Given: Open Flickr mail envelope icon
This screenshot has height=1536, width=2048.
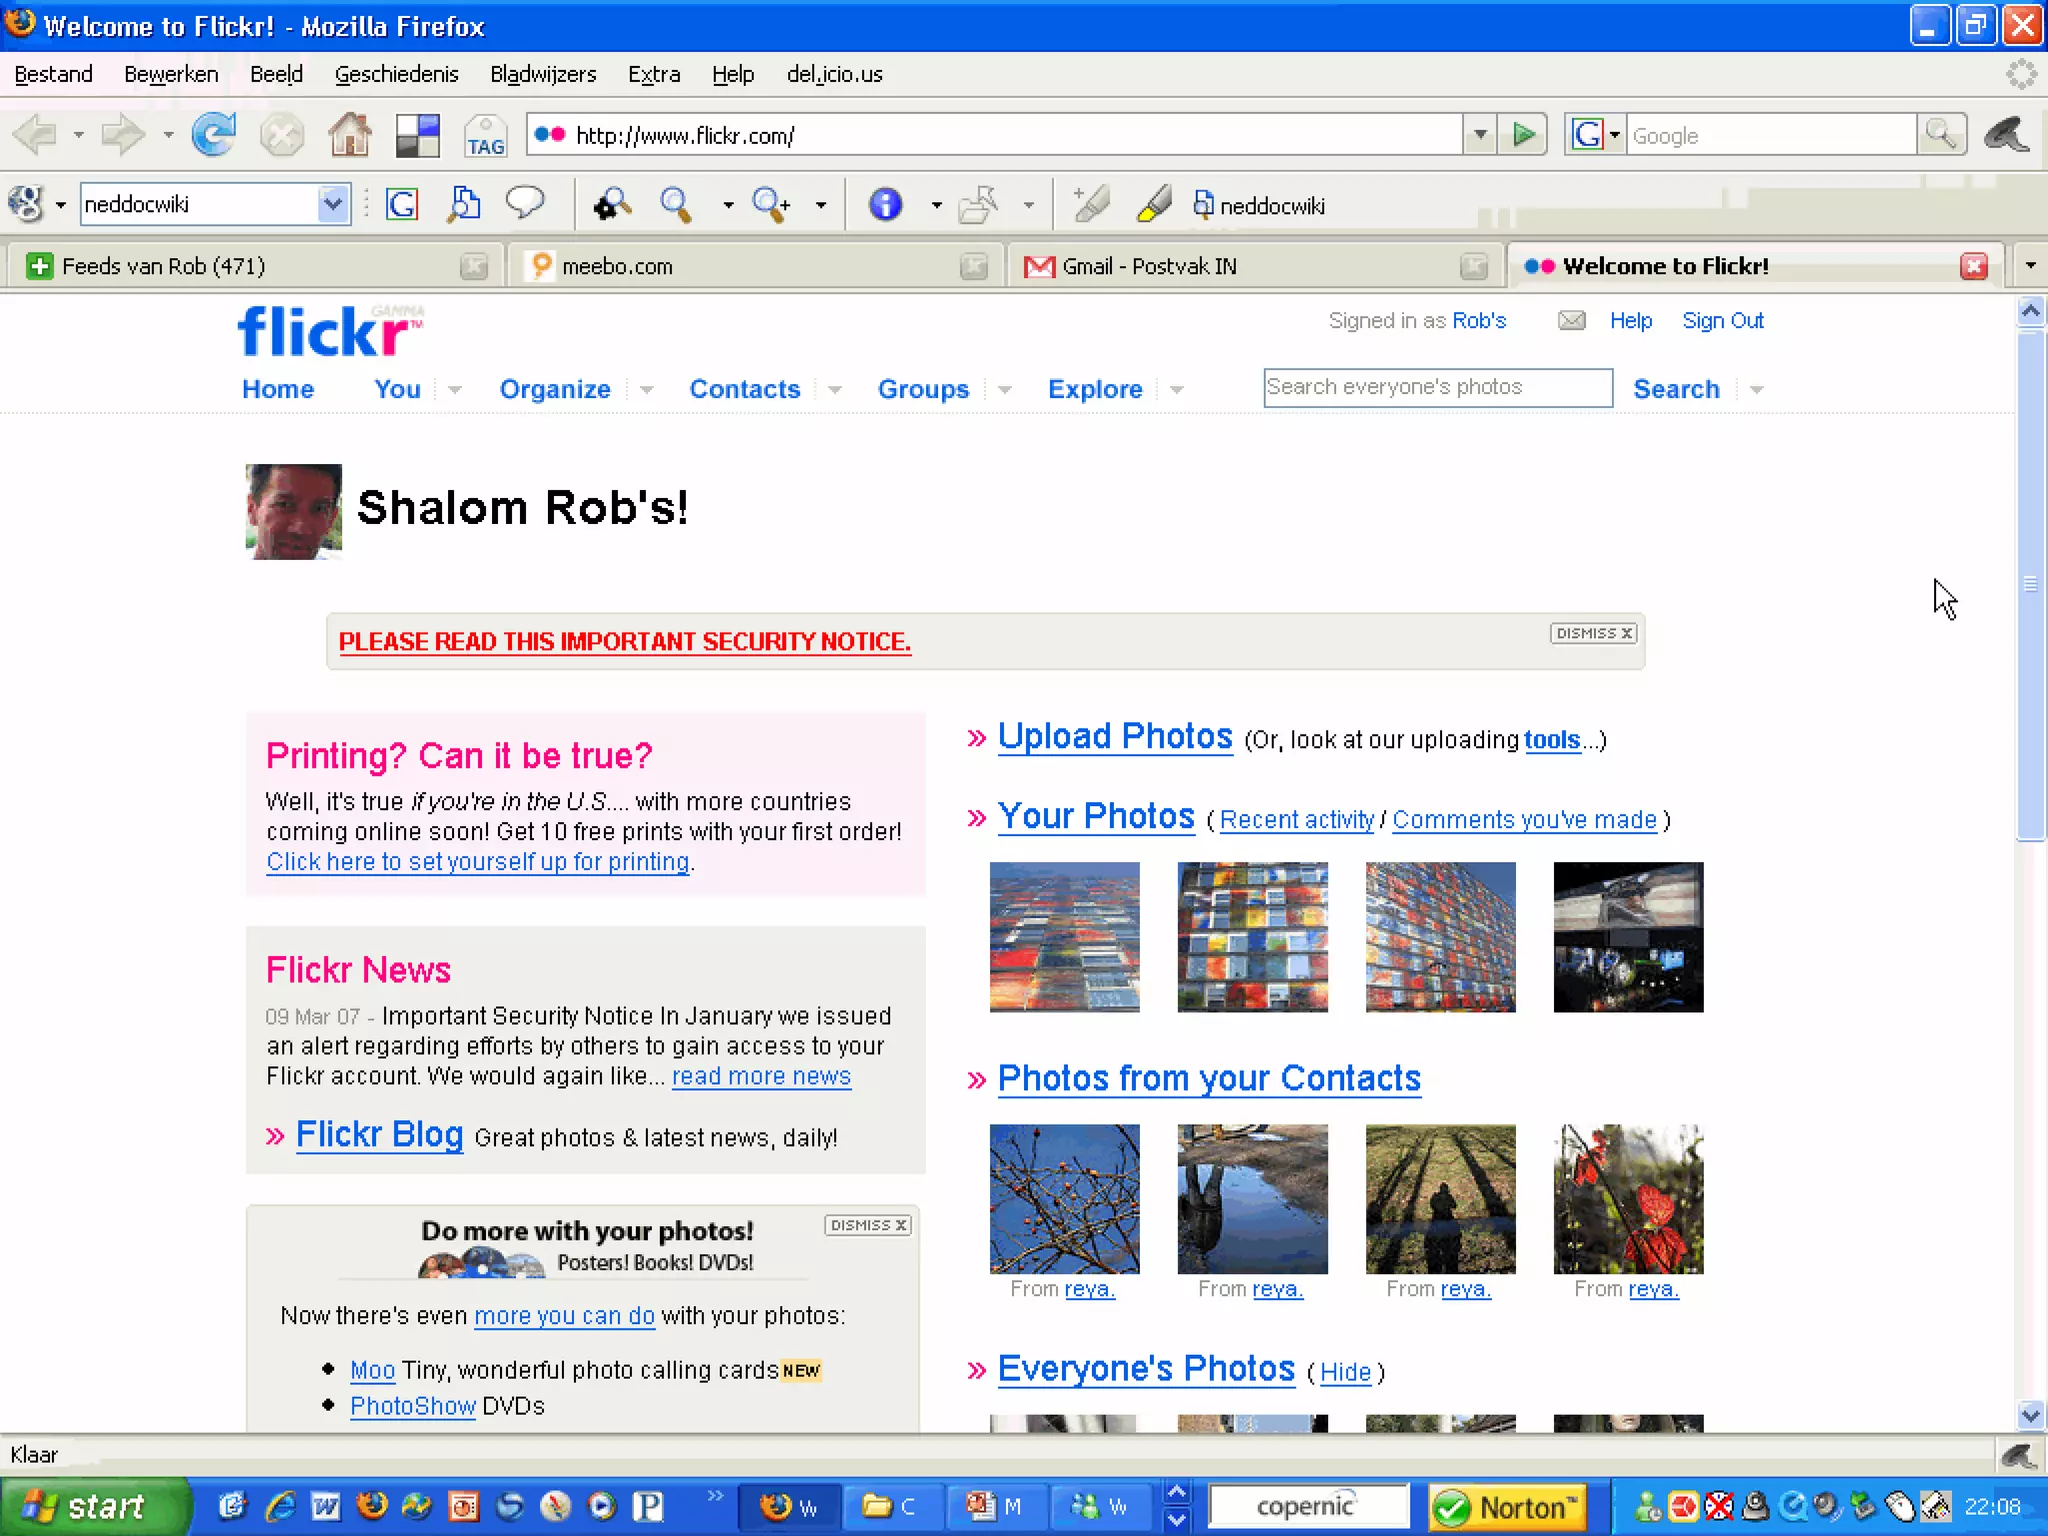Looking at the screenshot, I should click(1571, 321).
